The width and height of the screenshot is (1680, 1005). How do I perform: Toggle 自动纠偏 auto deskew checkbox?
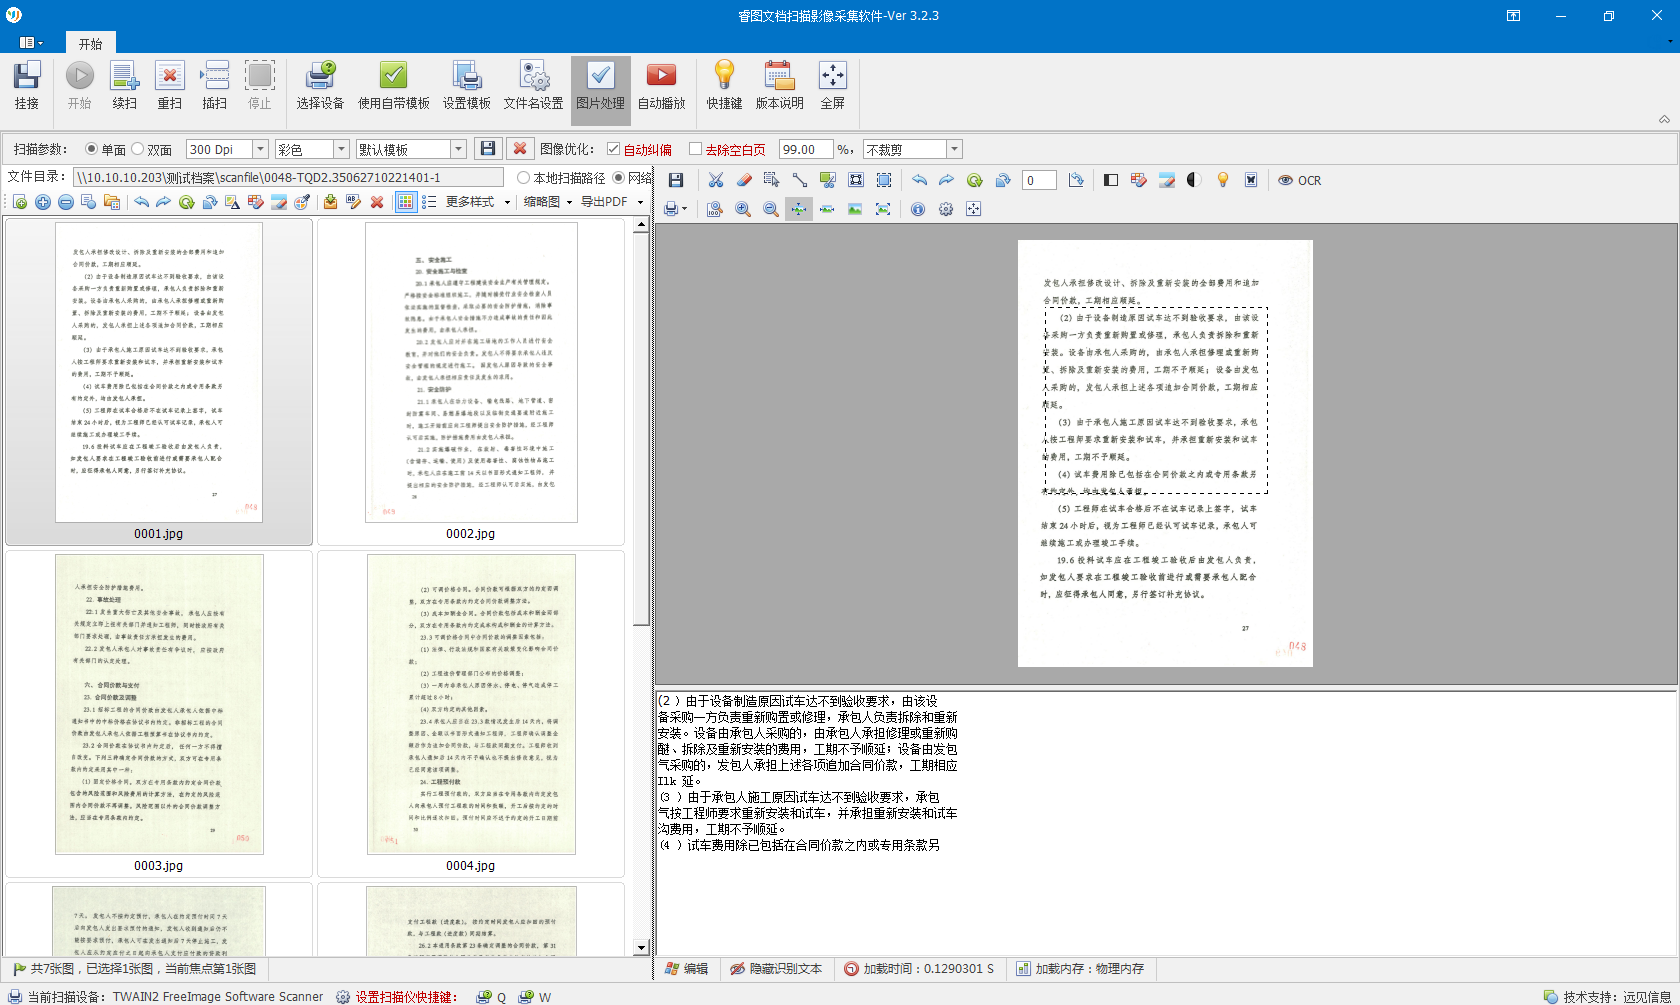613,149
